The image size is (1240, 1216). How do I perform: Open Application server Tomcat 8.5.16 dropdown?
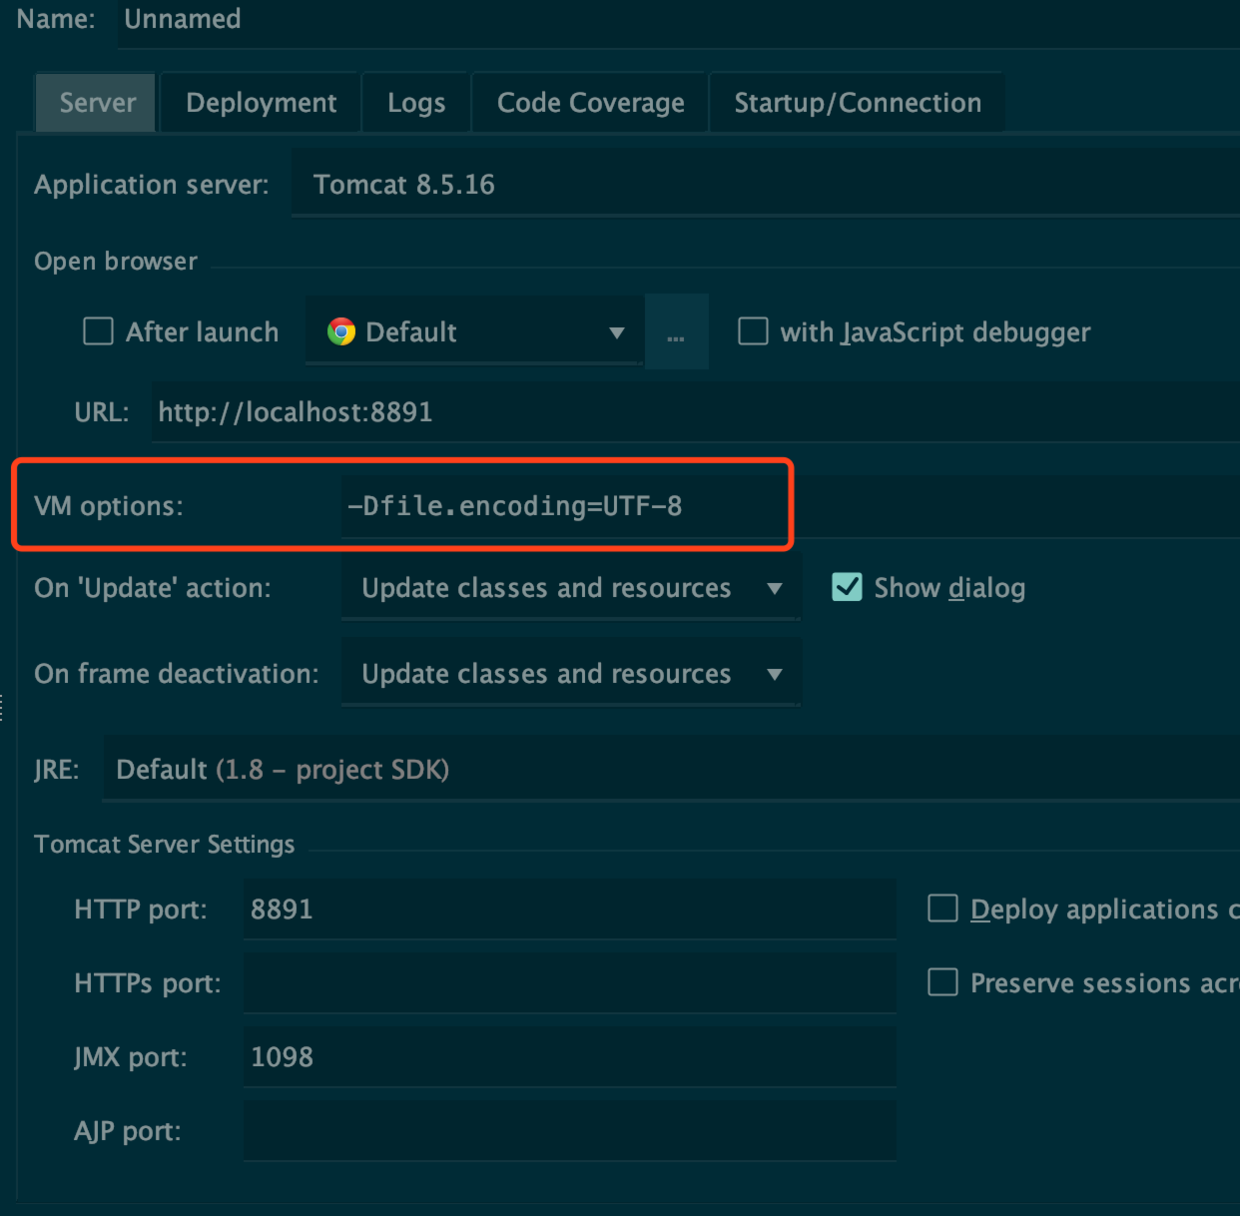(765, 184)
